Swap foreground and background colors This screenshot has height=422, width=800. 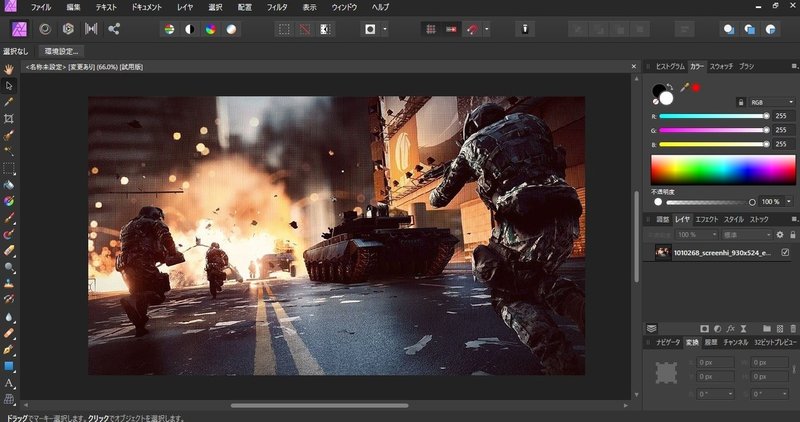[x=670, y=87]
